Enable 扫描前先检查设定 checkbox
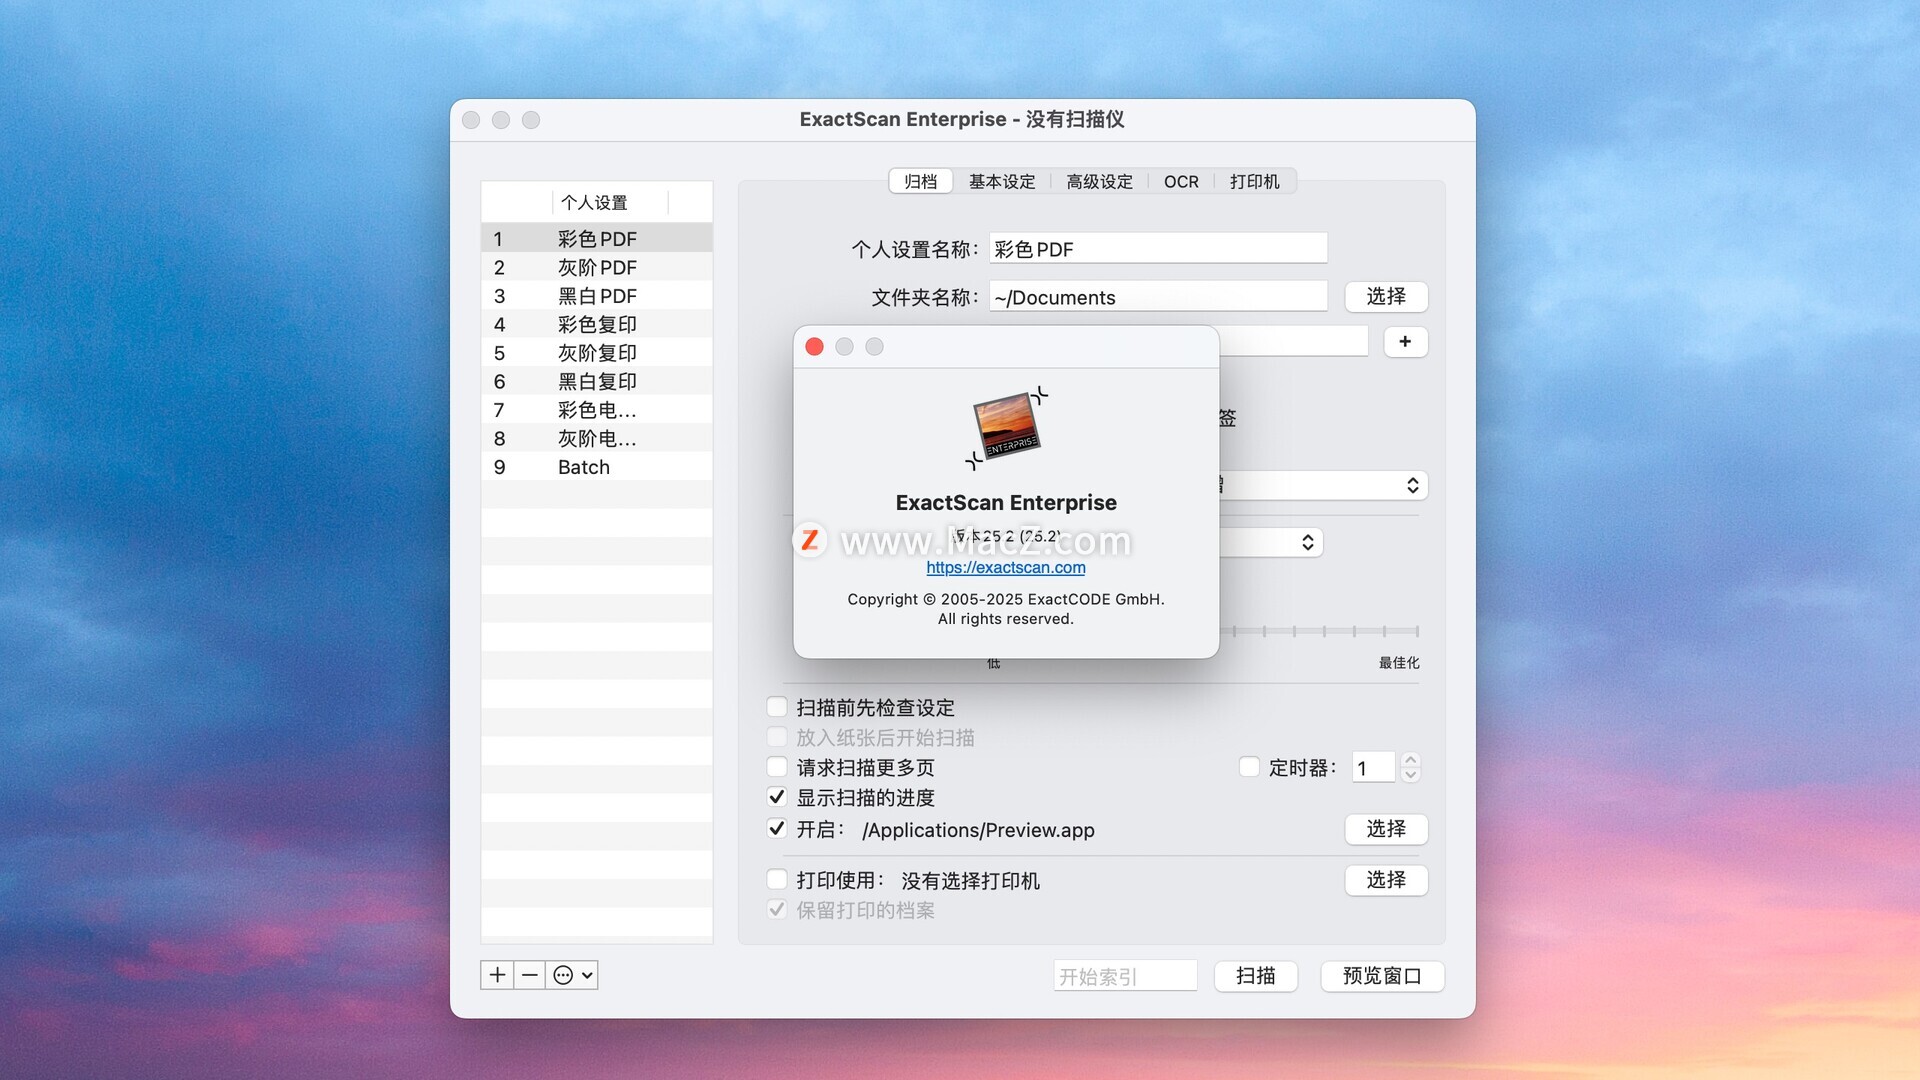This screenshot has height=1080, width=1920. click(777, 707)
